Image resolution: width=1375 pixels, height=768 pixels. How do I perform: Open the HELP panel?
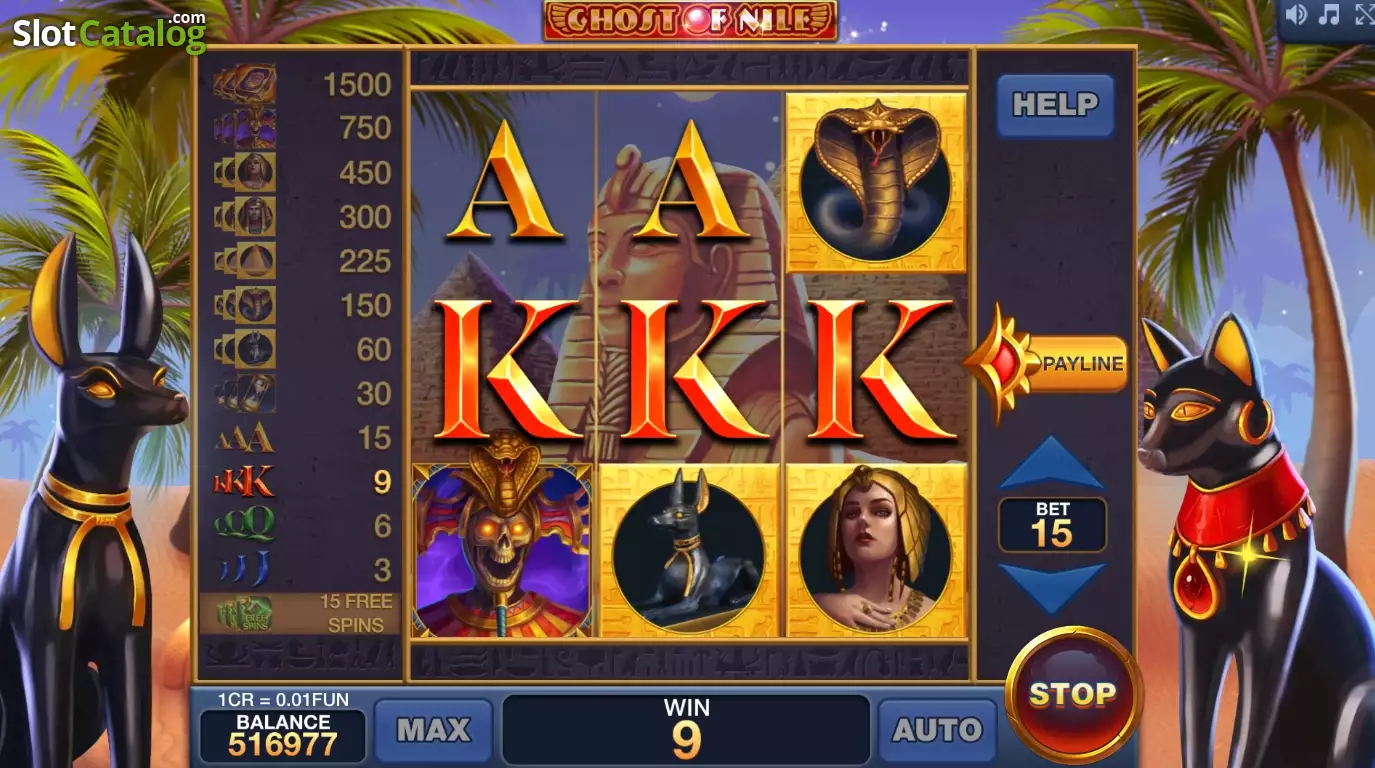pos(1055,104)
